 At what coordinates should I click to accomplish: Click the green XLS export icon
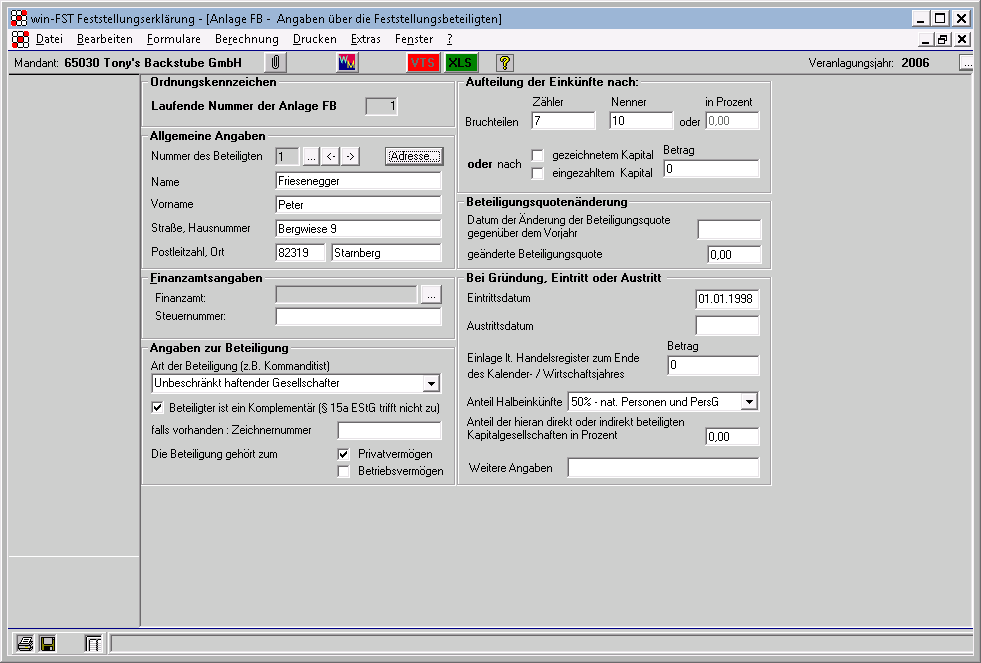460,63
